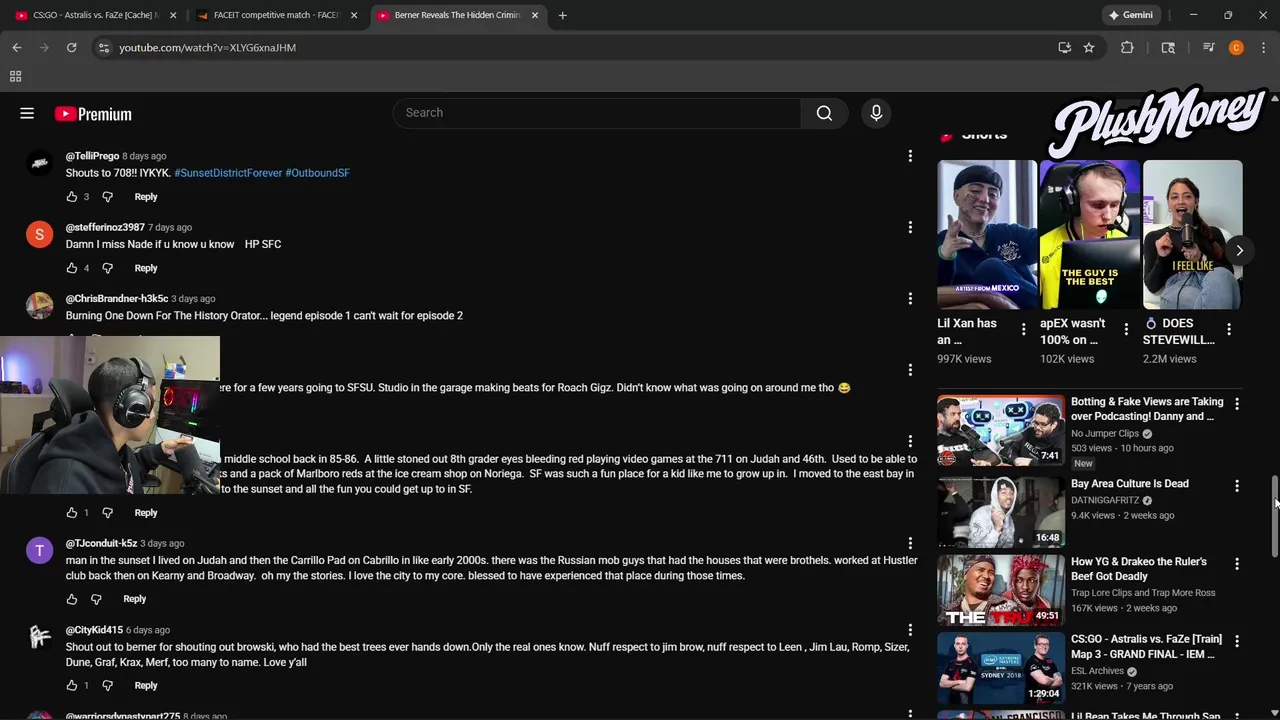
Task: Open the YouTube hamburger guide menu
Action: coord(27,113)
